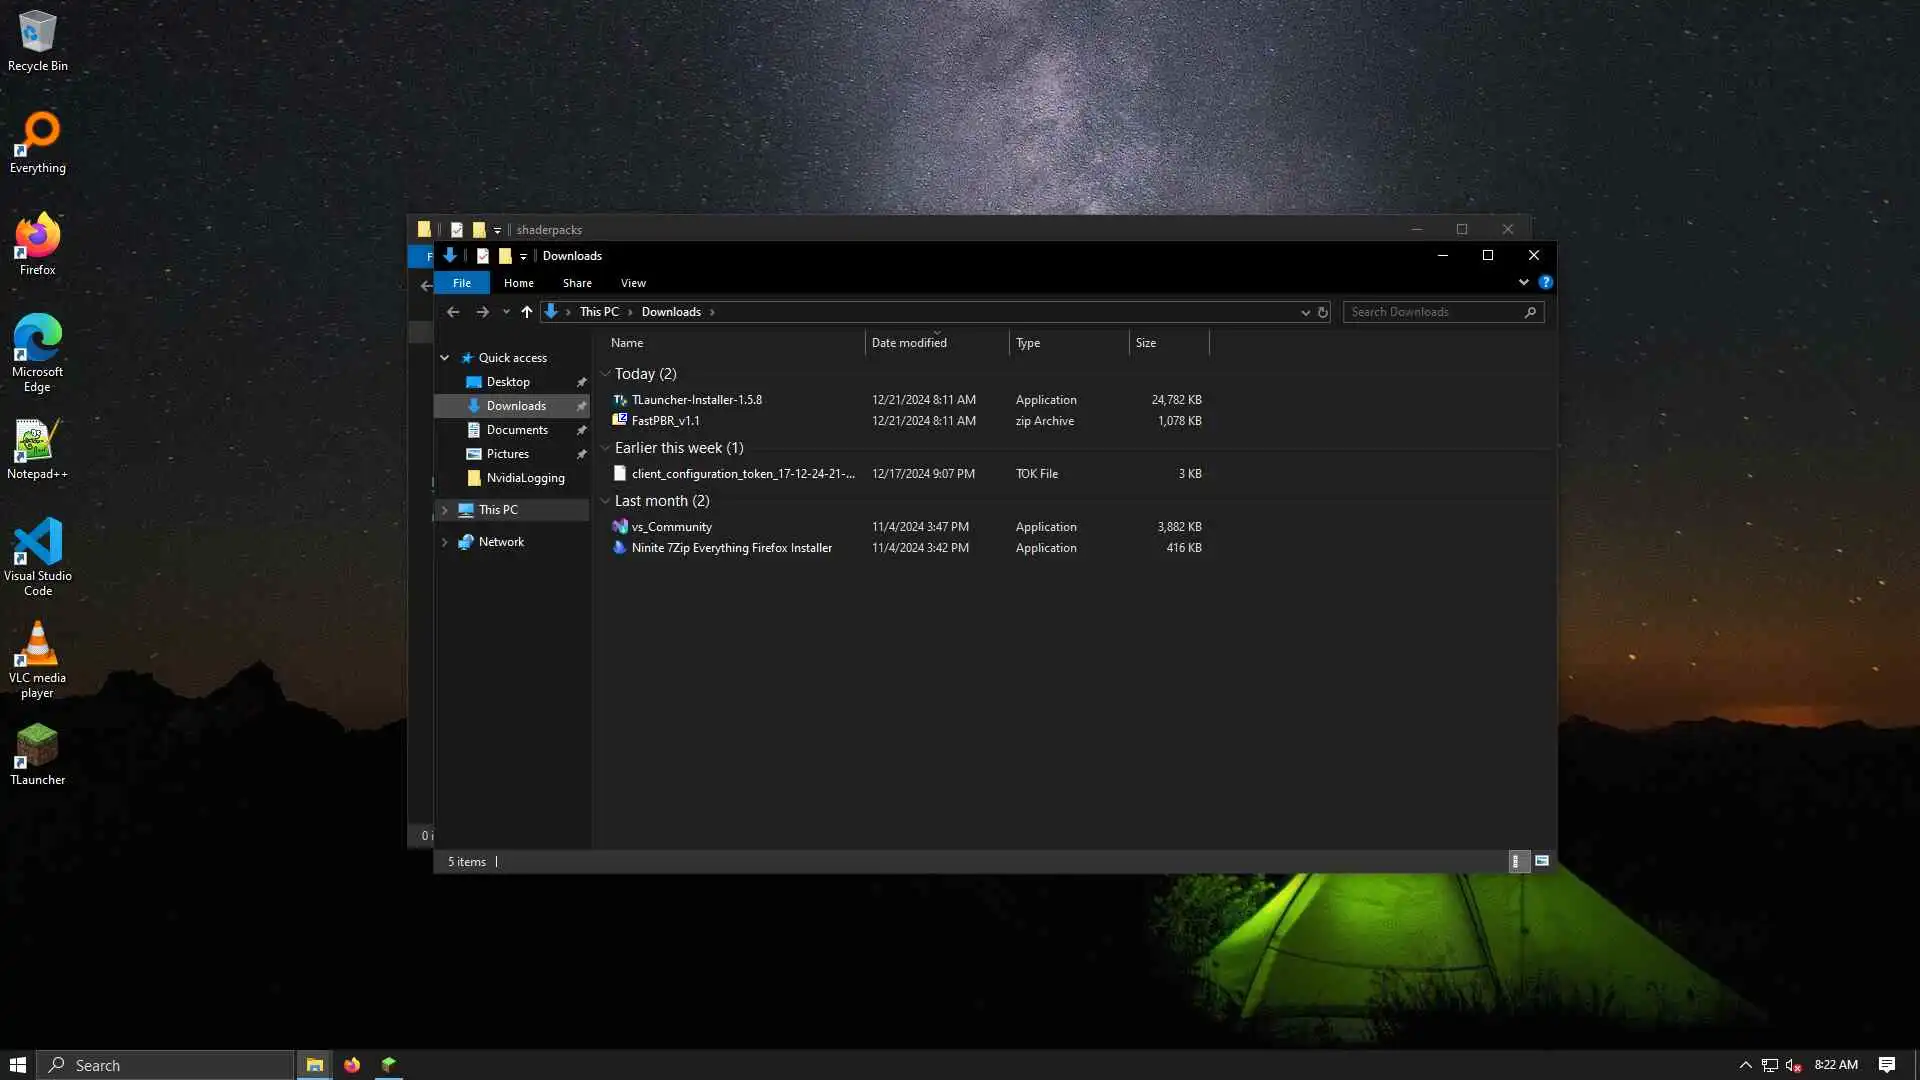Open Explorer help question mark icon
The width and height of the screenshot is (1920, 1080).
point(1545,283)
